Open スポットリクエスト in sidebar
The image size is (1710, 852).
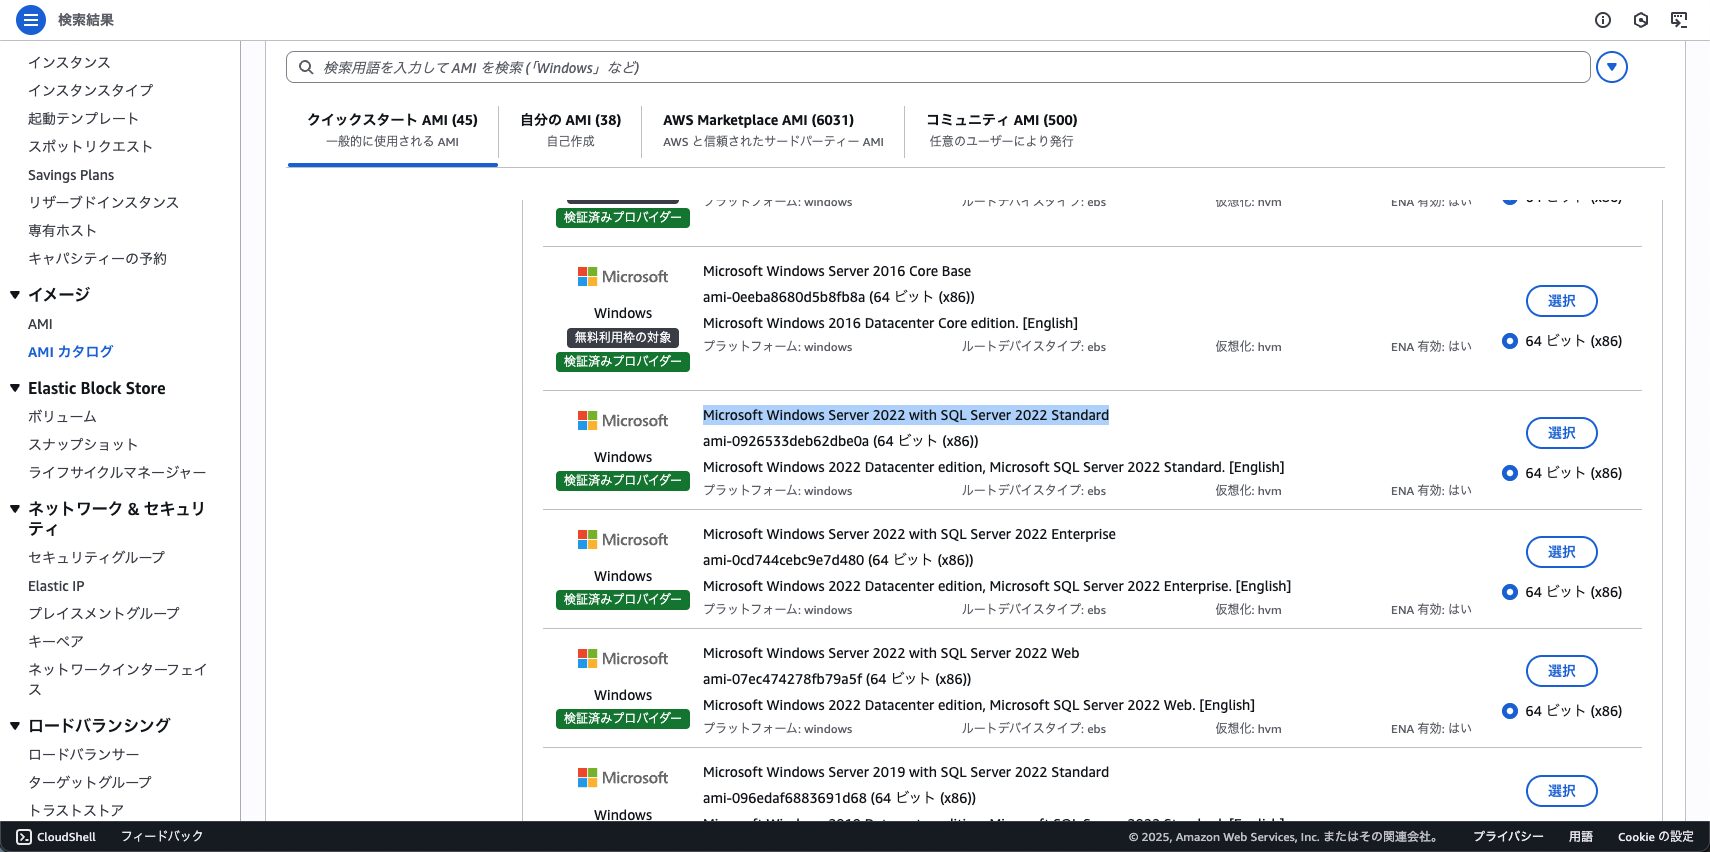[90, 146]
